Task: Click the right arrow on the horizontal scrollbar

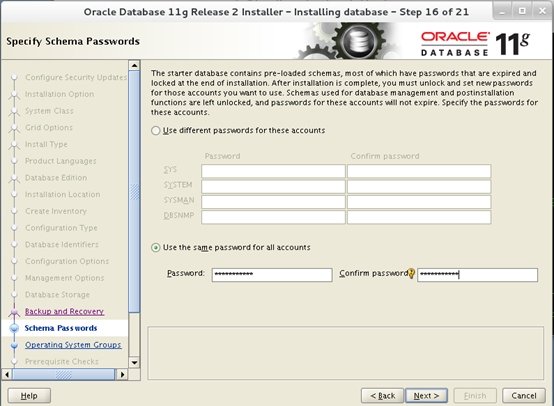Action: coord(122,374)
